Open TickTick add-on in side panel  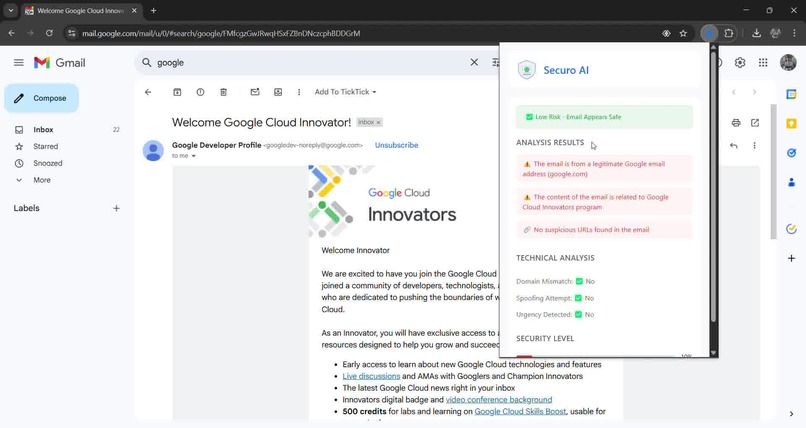coord(791,229)
